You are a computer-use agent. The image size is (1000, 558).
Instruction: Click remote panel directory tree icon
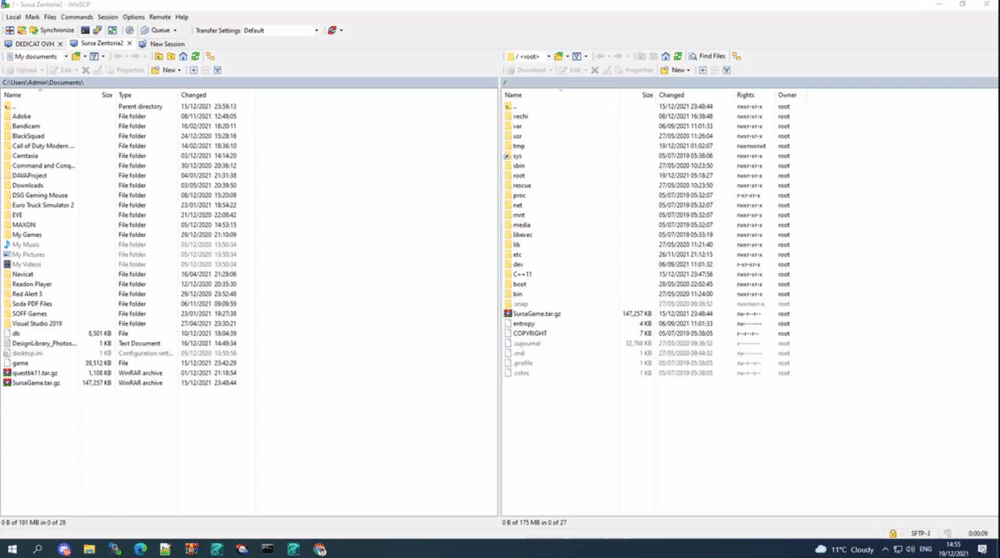(737, 57)
